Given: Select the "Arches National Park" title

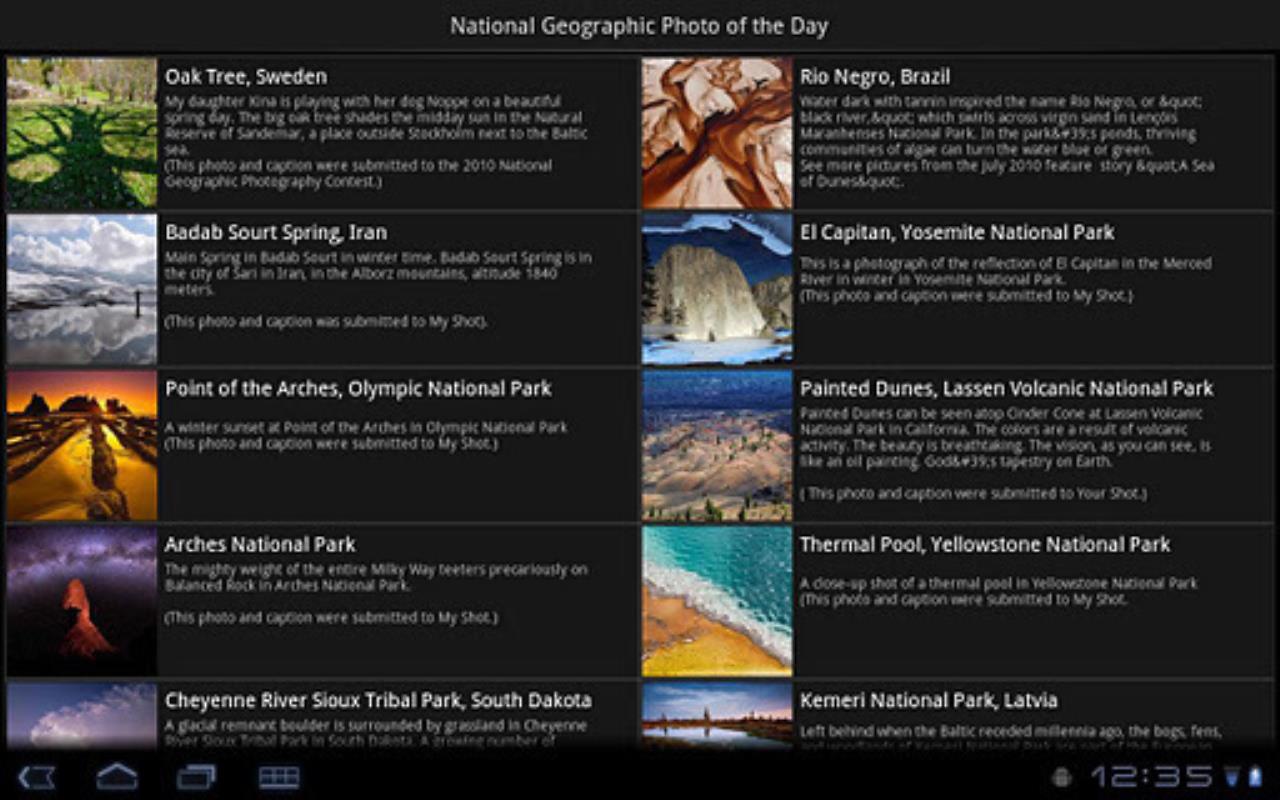Looking at the screenshot, I should coord(260,544).
